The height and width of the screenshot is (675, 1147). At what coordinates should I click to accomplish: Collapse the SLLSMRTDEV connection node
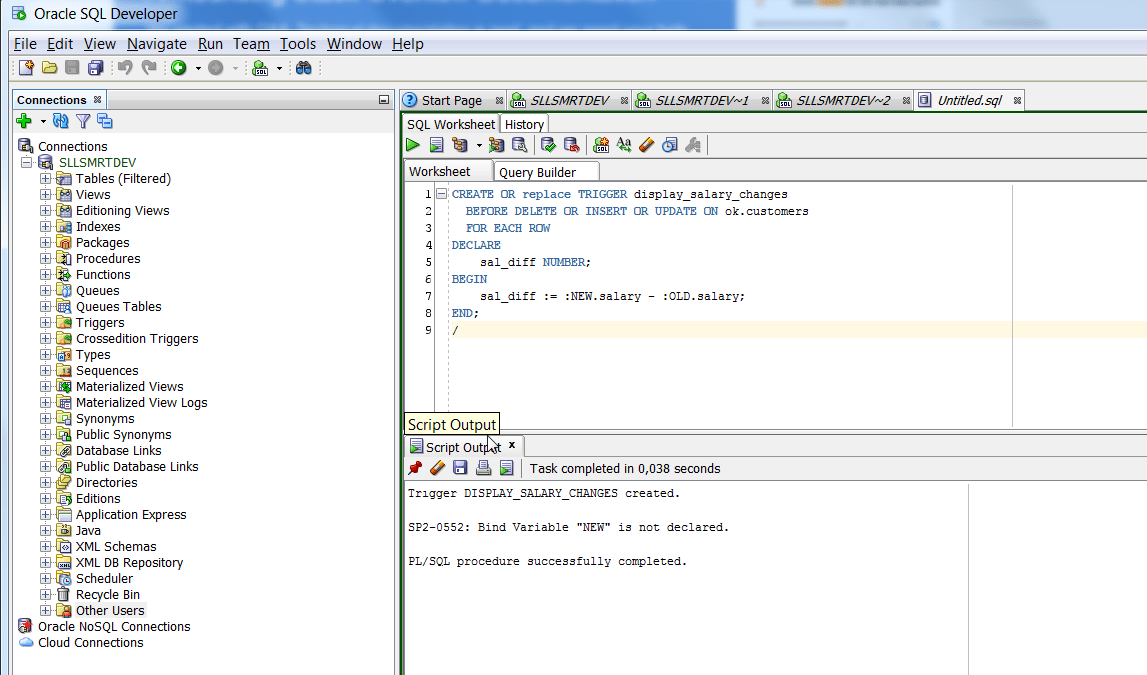(27, 162)
